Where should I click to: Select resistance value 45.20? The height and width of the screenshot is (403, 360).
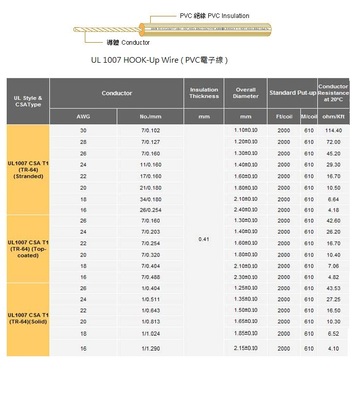[x=333, y=153]
